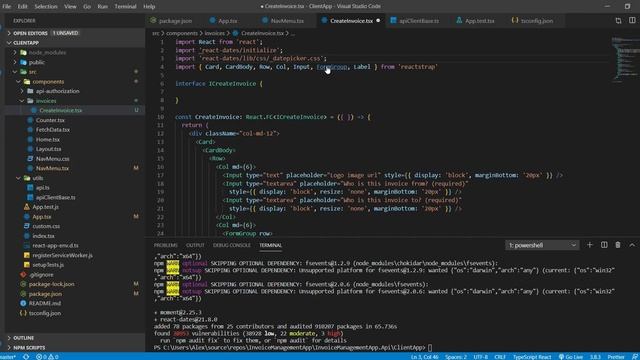Viewport: 640px width, 360px height.
Task: Open registerServiceWorker.js file
Action: tap(62, 255)
